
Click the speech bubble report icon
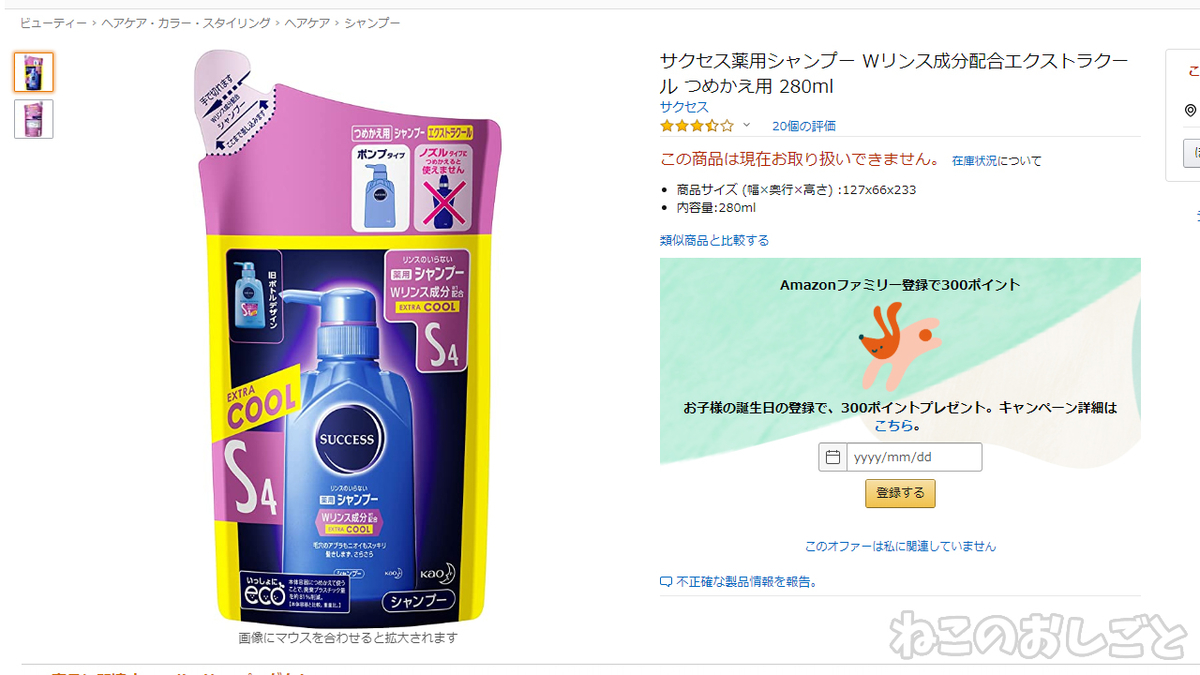[x=666, y=582]
